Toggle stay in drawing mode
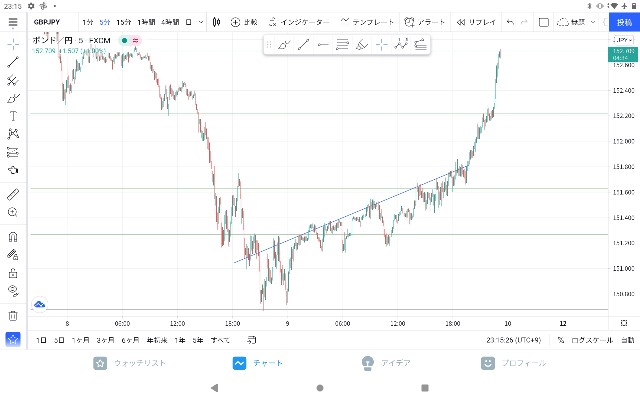The image size is (640, 400). (x=13, y=255)
